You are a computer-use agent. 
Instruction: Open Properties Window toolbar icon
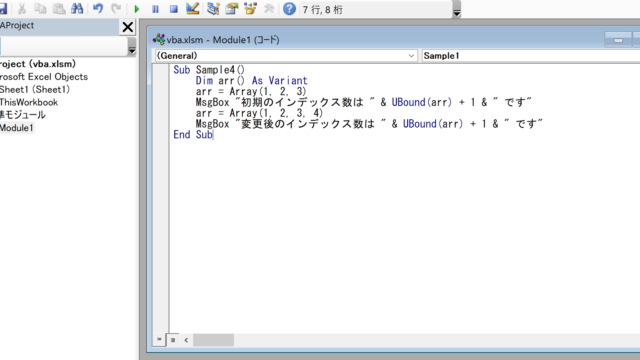click(x=232, y=8)
